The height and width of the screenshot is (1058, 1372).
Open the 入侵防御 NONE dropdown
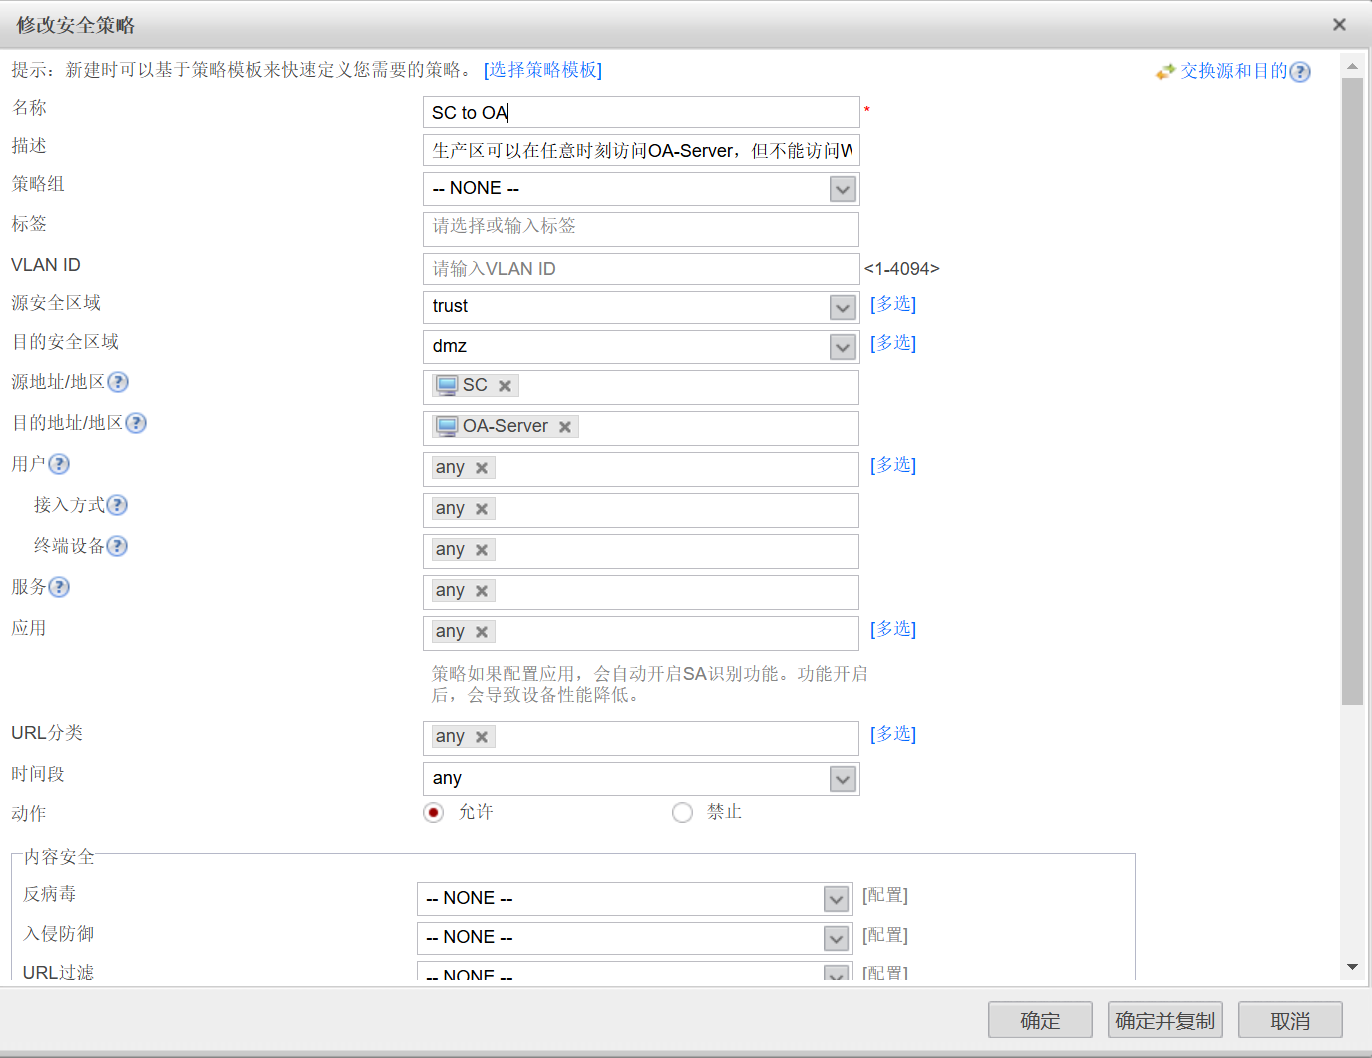coord(837,938)
